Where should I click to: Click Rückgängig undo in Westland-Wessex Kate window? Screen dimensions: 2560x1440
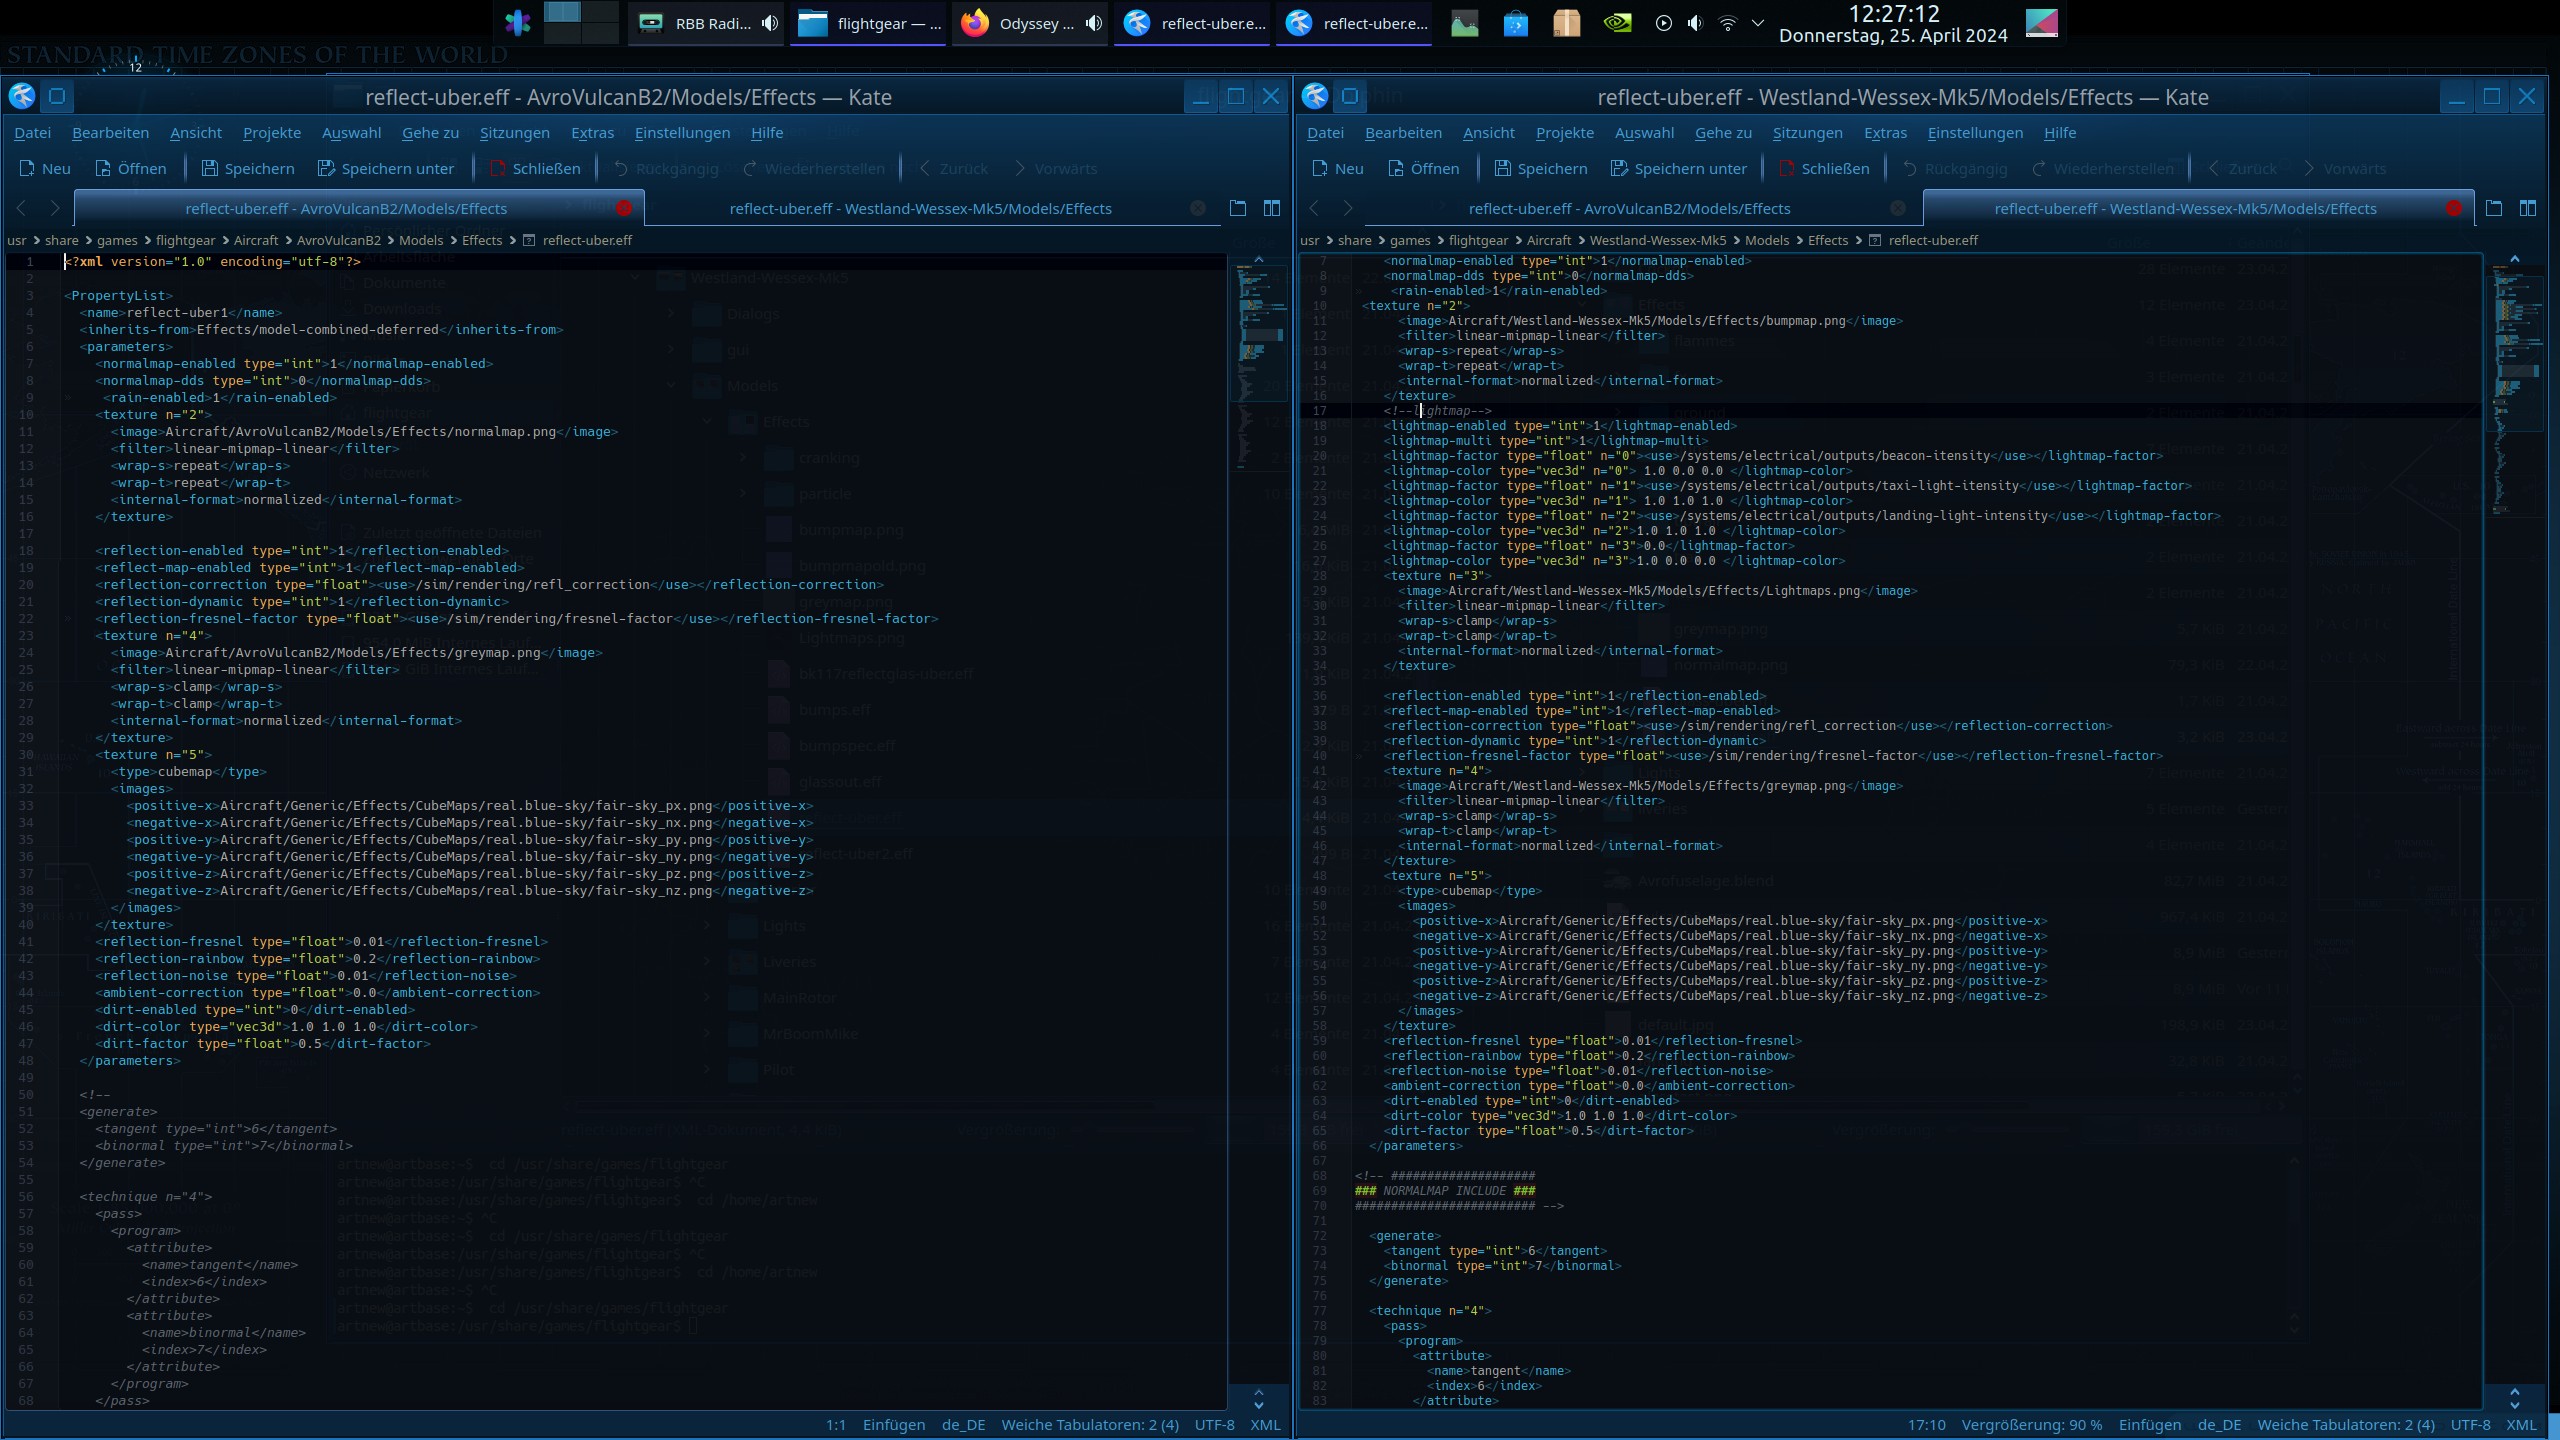tap(1954, 168)
